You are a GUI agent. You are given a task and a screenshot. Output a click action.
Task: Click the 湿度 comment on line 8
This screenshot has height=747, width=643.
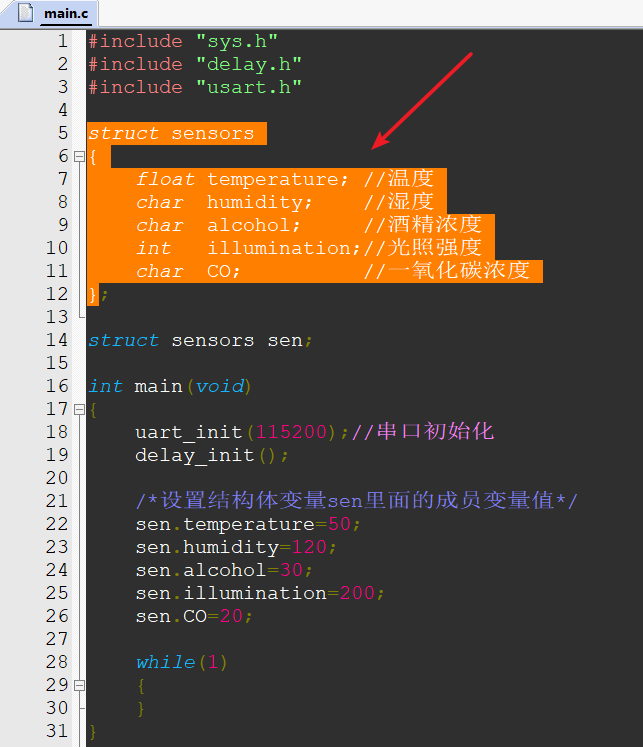[x=399, y=202]
